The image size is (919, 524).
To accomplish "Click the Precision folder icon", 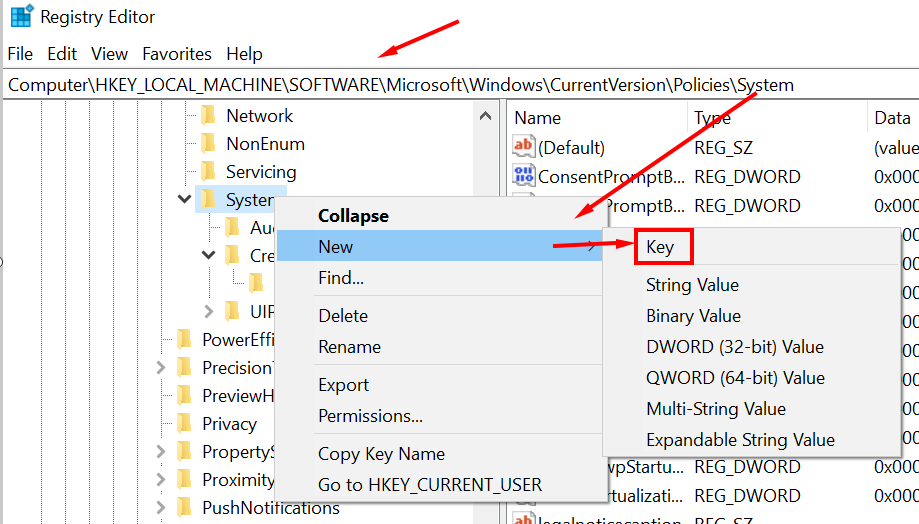I will (x=185, y=368).
